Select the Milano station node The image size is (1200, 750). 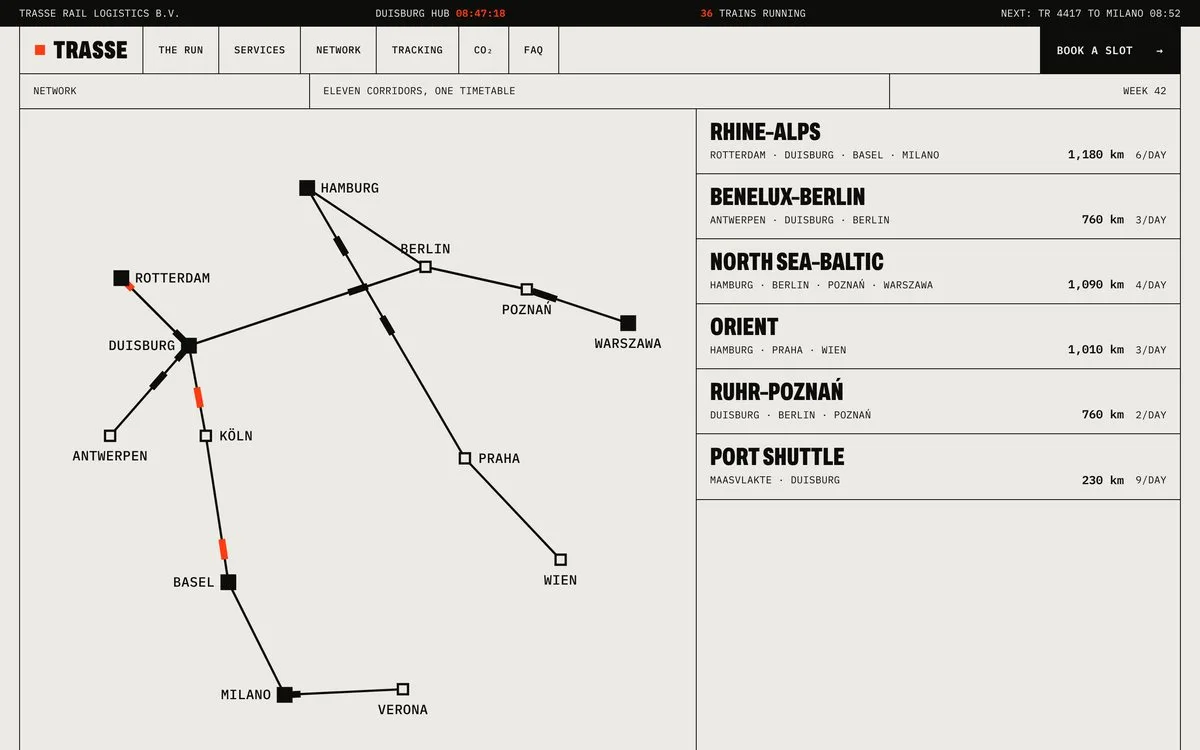[285, 694]
